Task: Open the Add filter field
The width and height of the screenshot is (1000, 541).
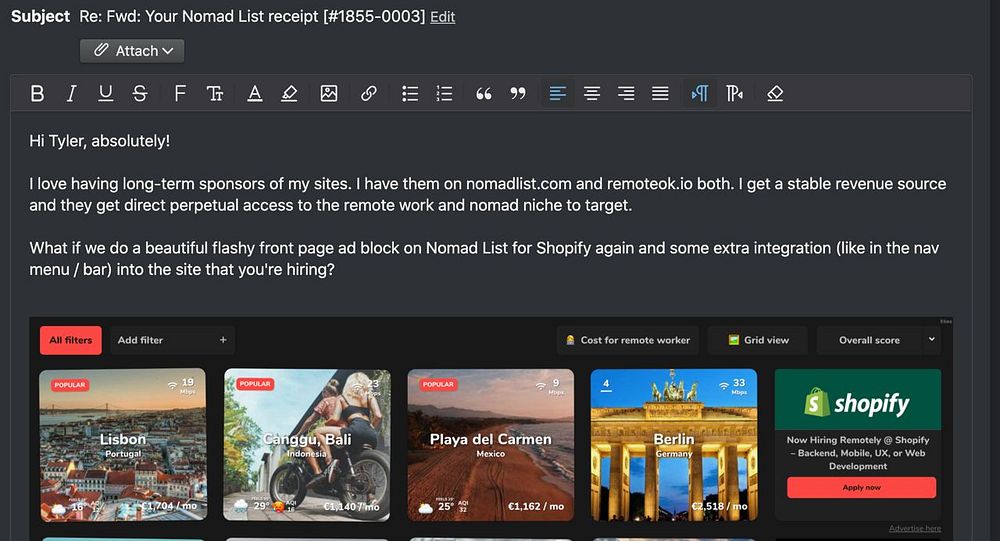Action: (172, 340)
